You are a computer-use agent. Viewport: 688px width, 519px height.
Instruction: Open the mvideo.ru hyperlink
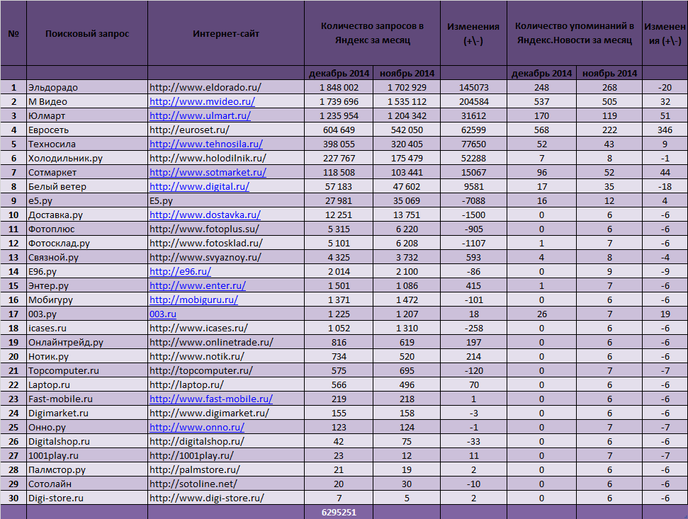(x=202, y=102)
